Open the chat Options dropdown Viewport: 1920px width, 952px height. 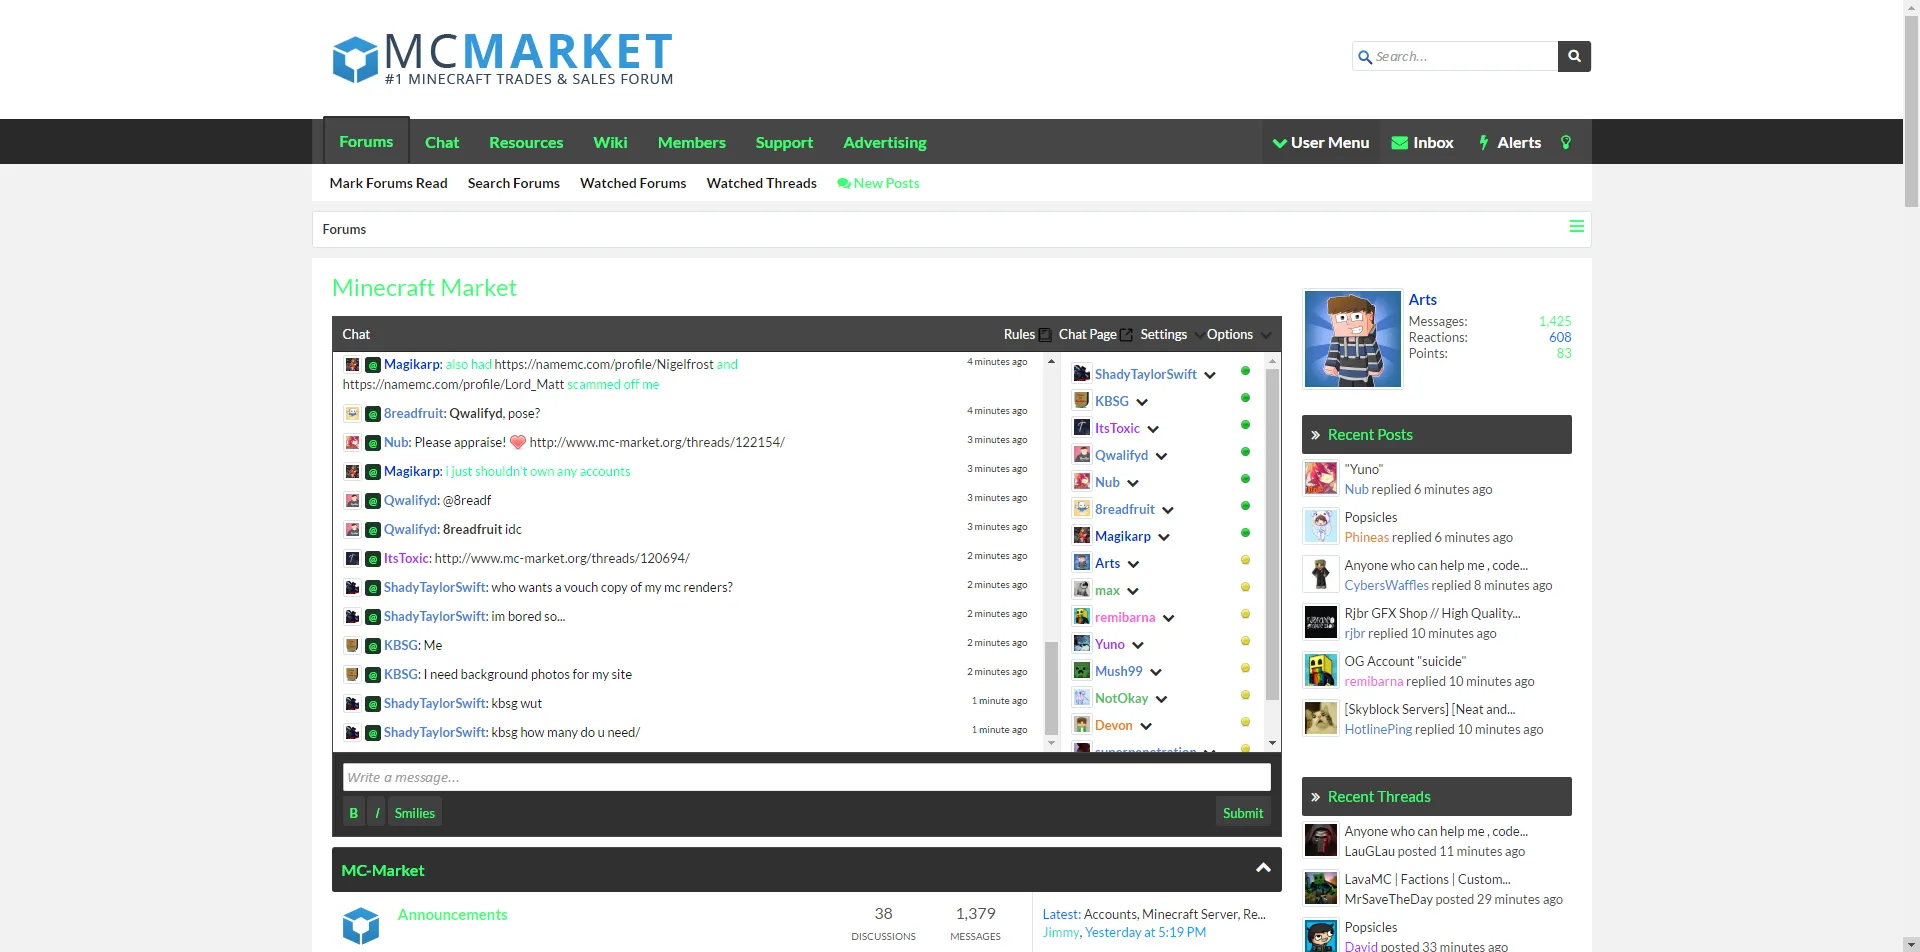1239,335
